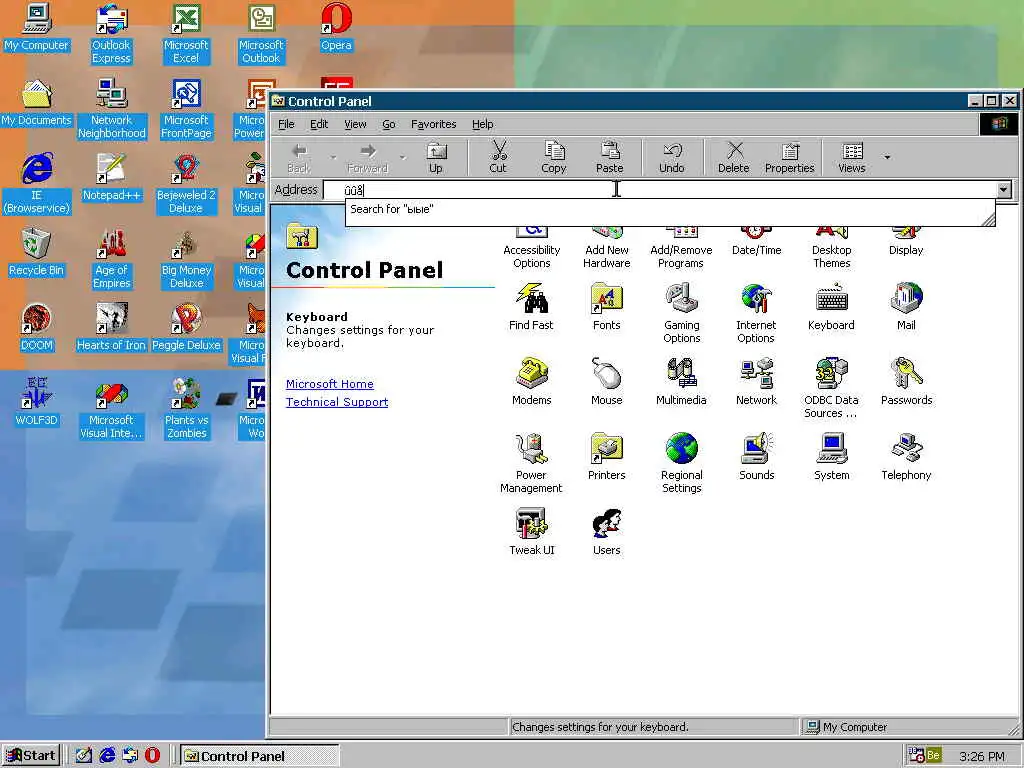This screenshot has height=768, width=1024.
Task: Click the Paste toolbar button
Action: click(609, 158)
